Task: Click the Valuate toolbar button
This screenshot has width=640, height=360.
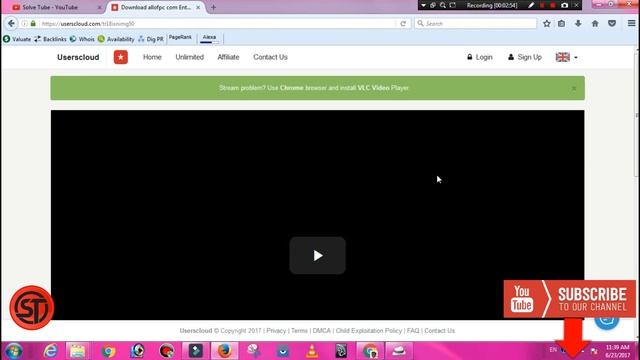Action: (x=17, y=39)
